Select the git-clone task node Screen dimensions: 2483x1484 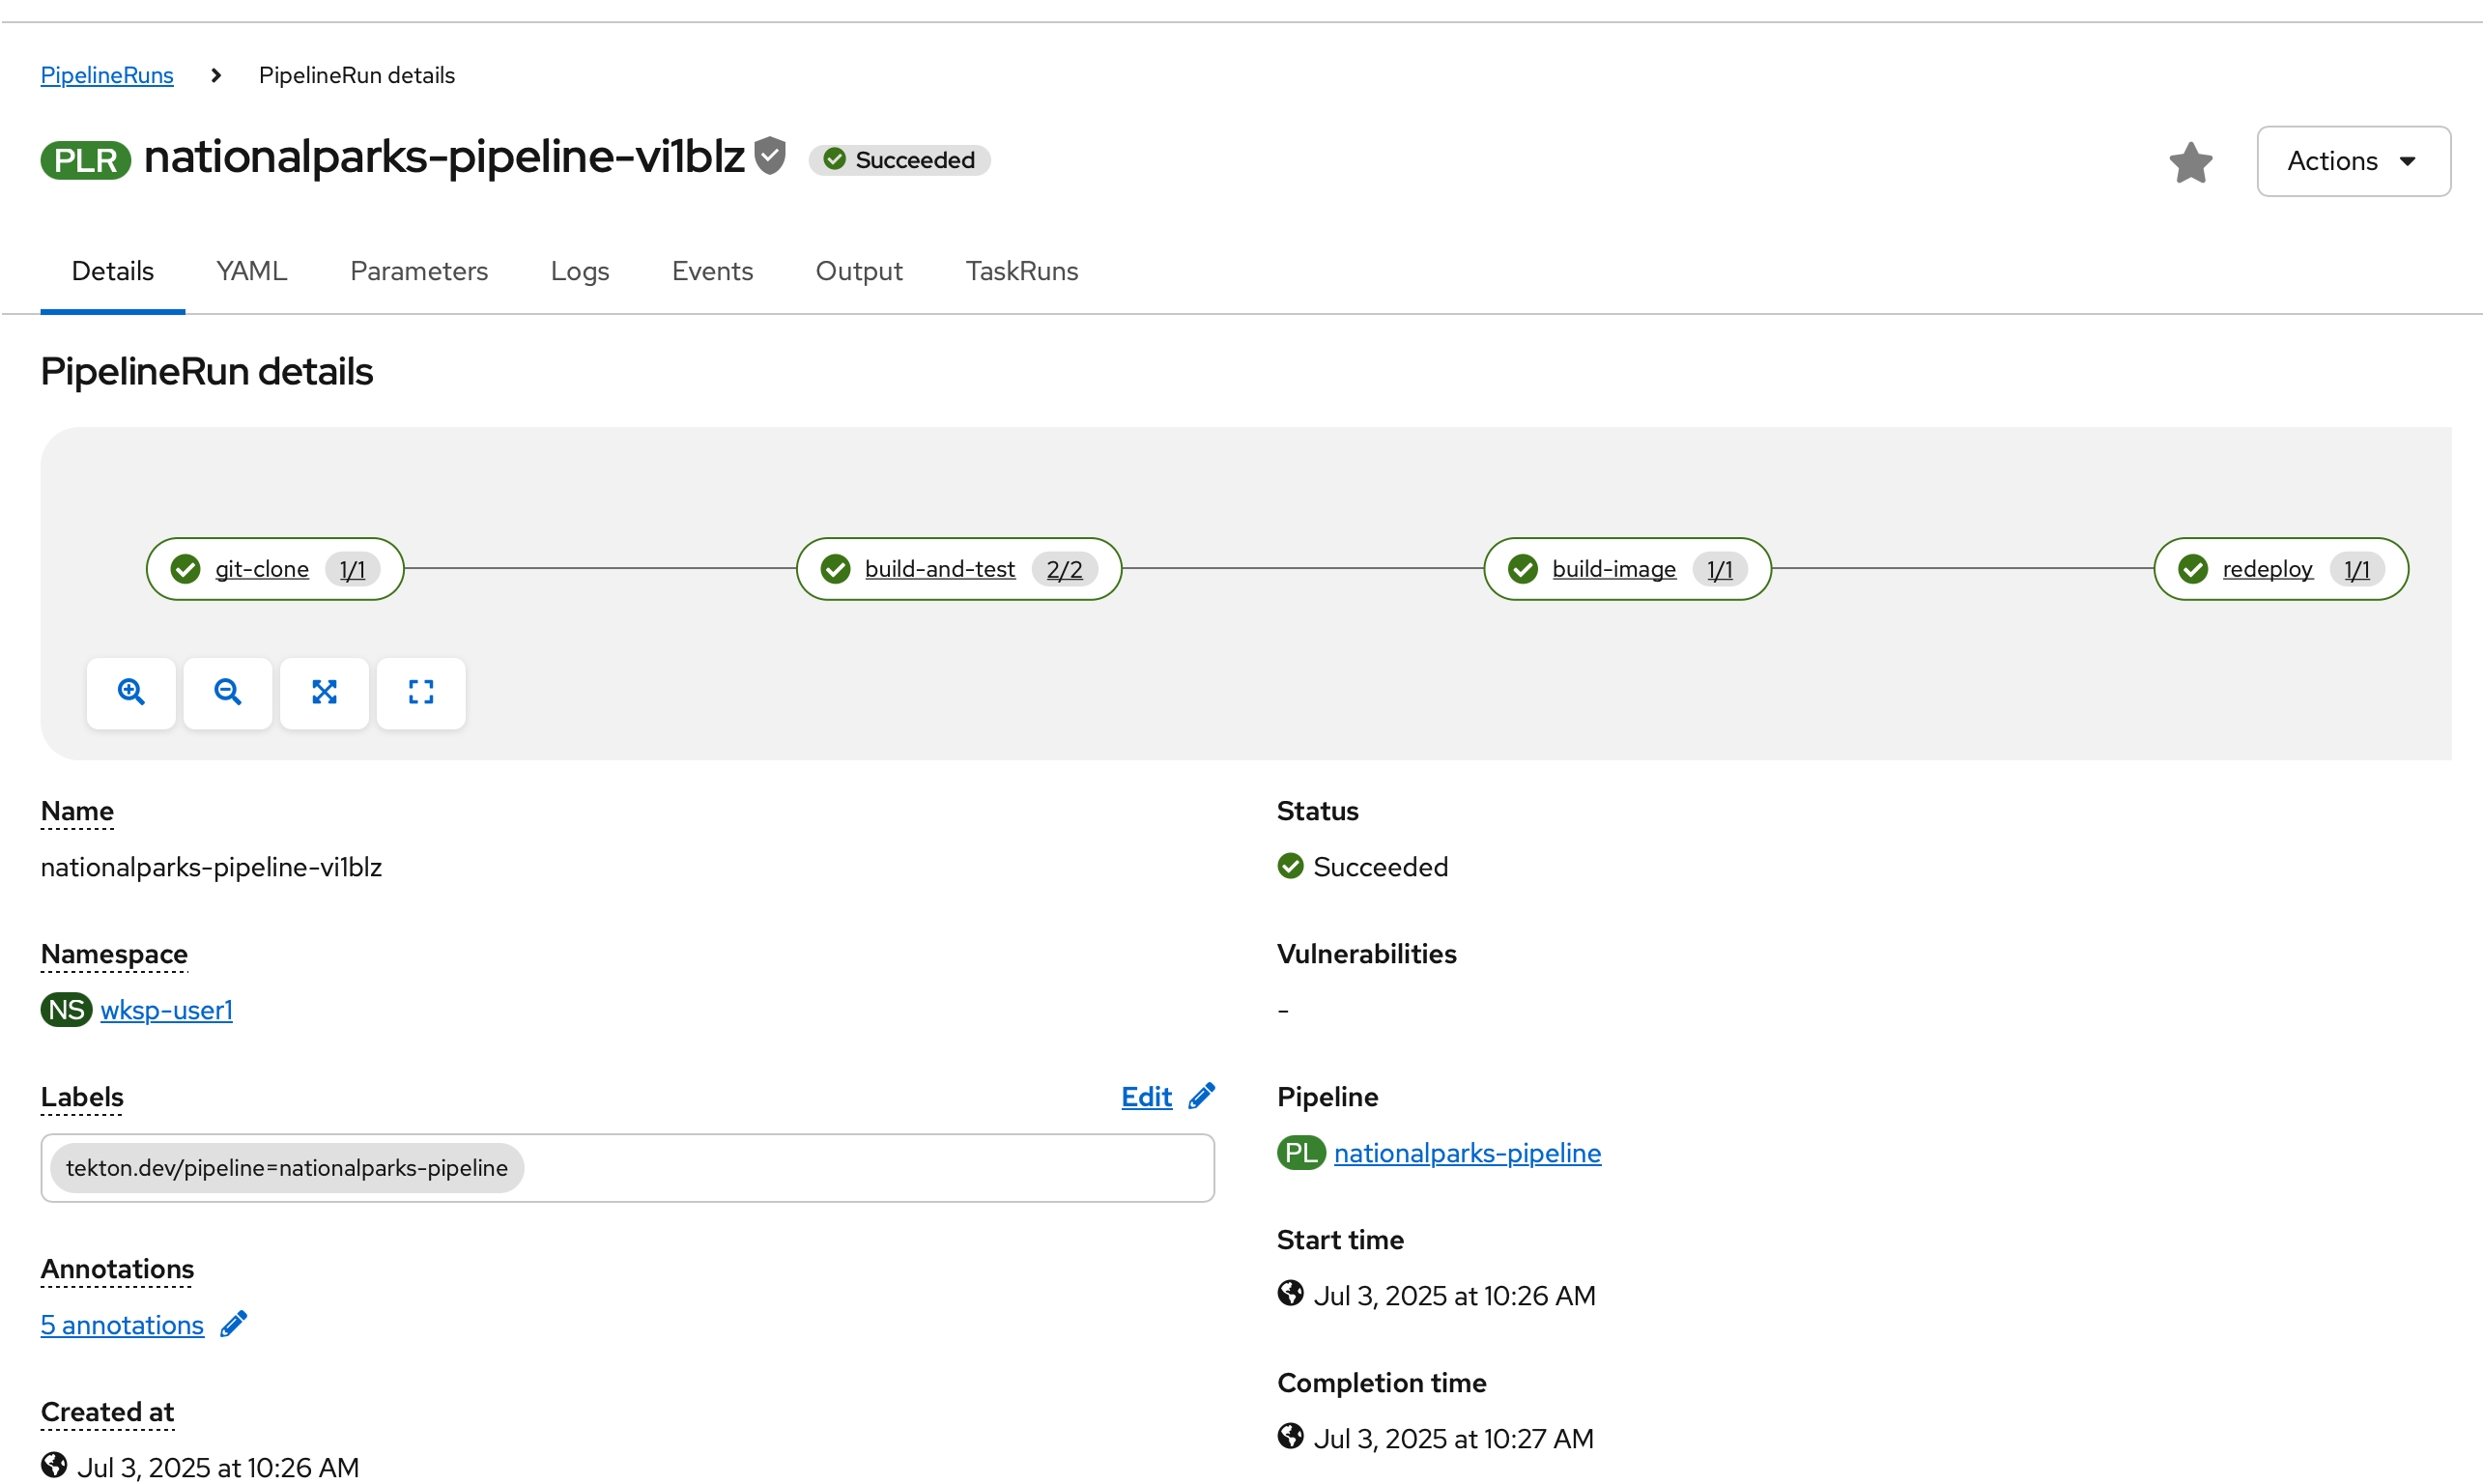(x=262, y=569)
